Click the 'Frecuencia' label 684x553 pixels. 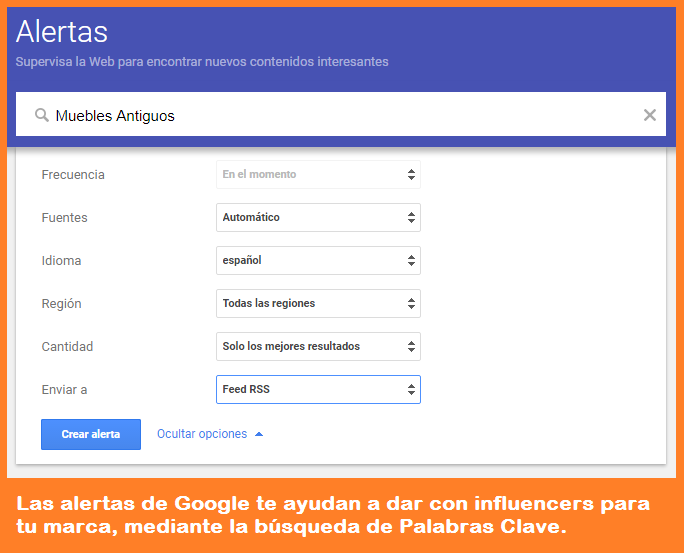pos(73,175)
